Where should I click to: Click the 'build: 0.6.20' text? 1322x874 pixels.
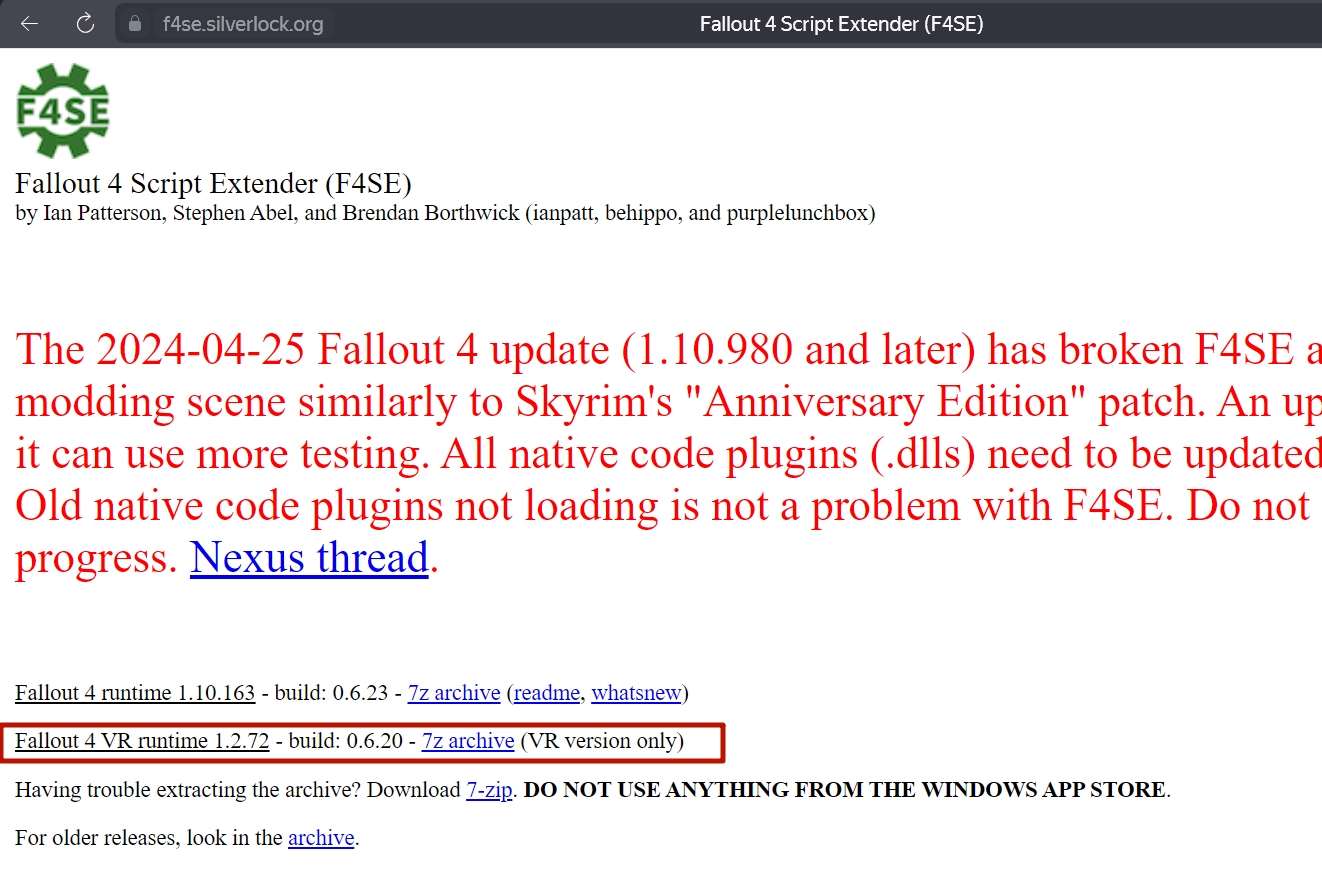[x=346, y=741]
